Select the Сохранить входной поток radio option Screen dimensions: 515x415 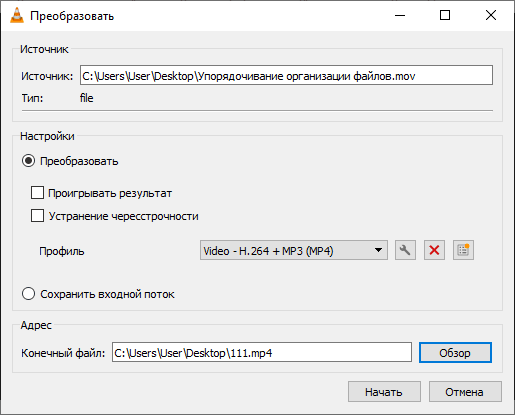(x=28, y=294)
